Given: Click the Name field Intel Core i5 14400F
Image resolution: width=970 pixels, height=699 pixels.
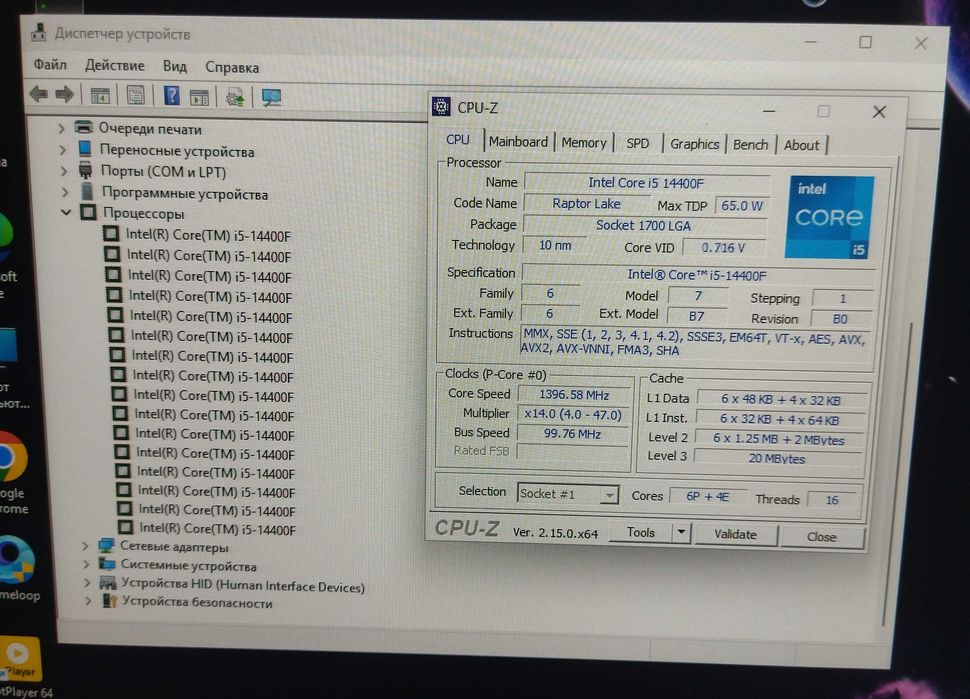Looking at the screenshot, I should (646, 182).
